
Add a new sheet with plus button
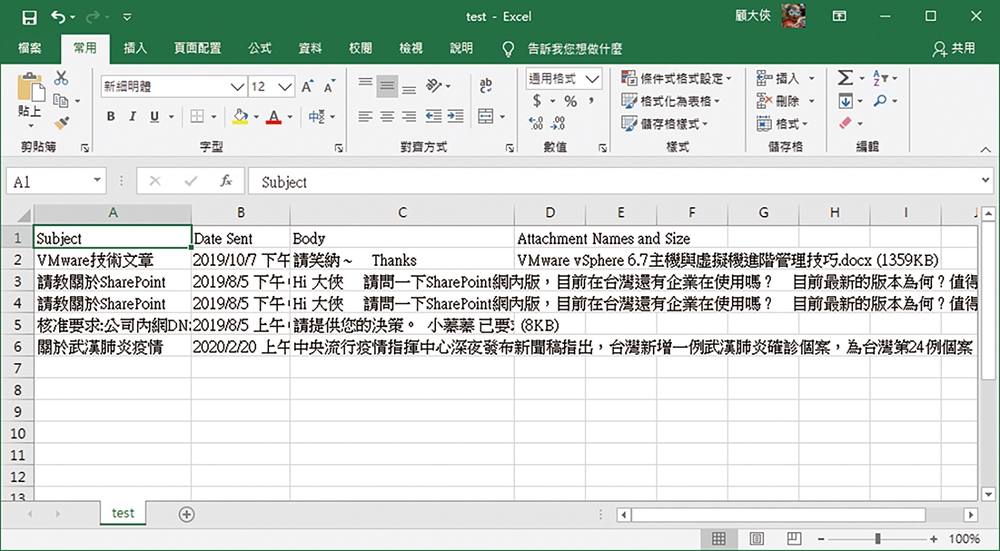186,514
